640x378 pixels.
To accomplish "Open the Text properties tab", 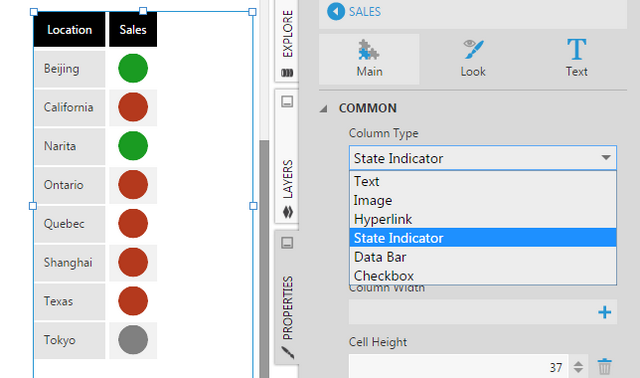I will coord(576,59).
